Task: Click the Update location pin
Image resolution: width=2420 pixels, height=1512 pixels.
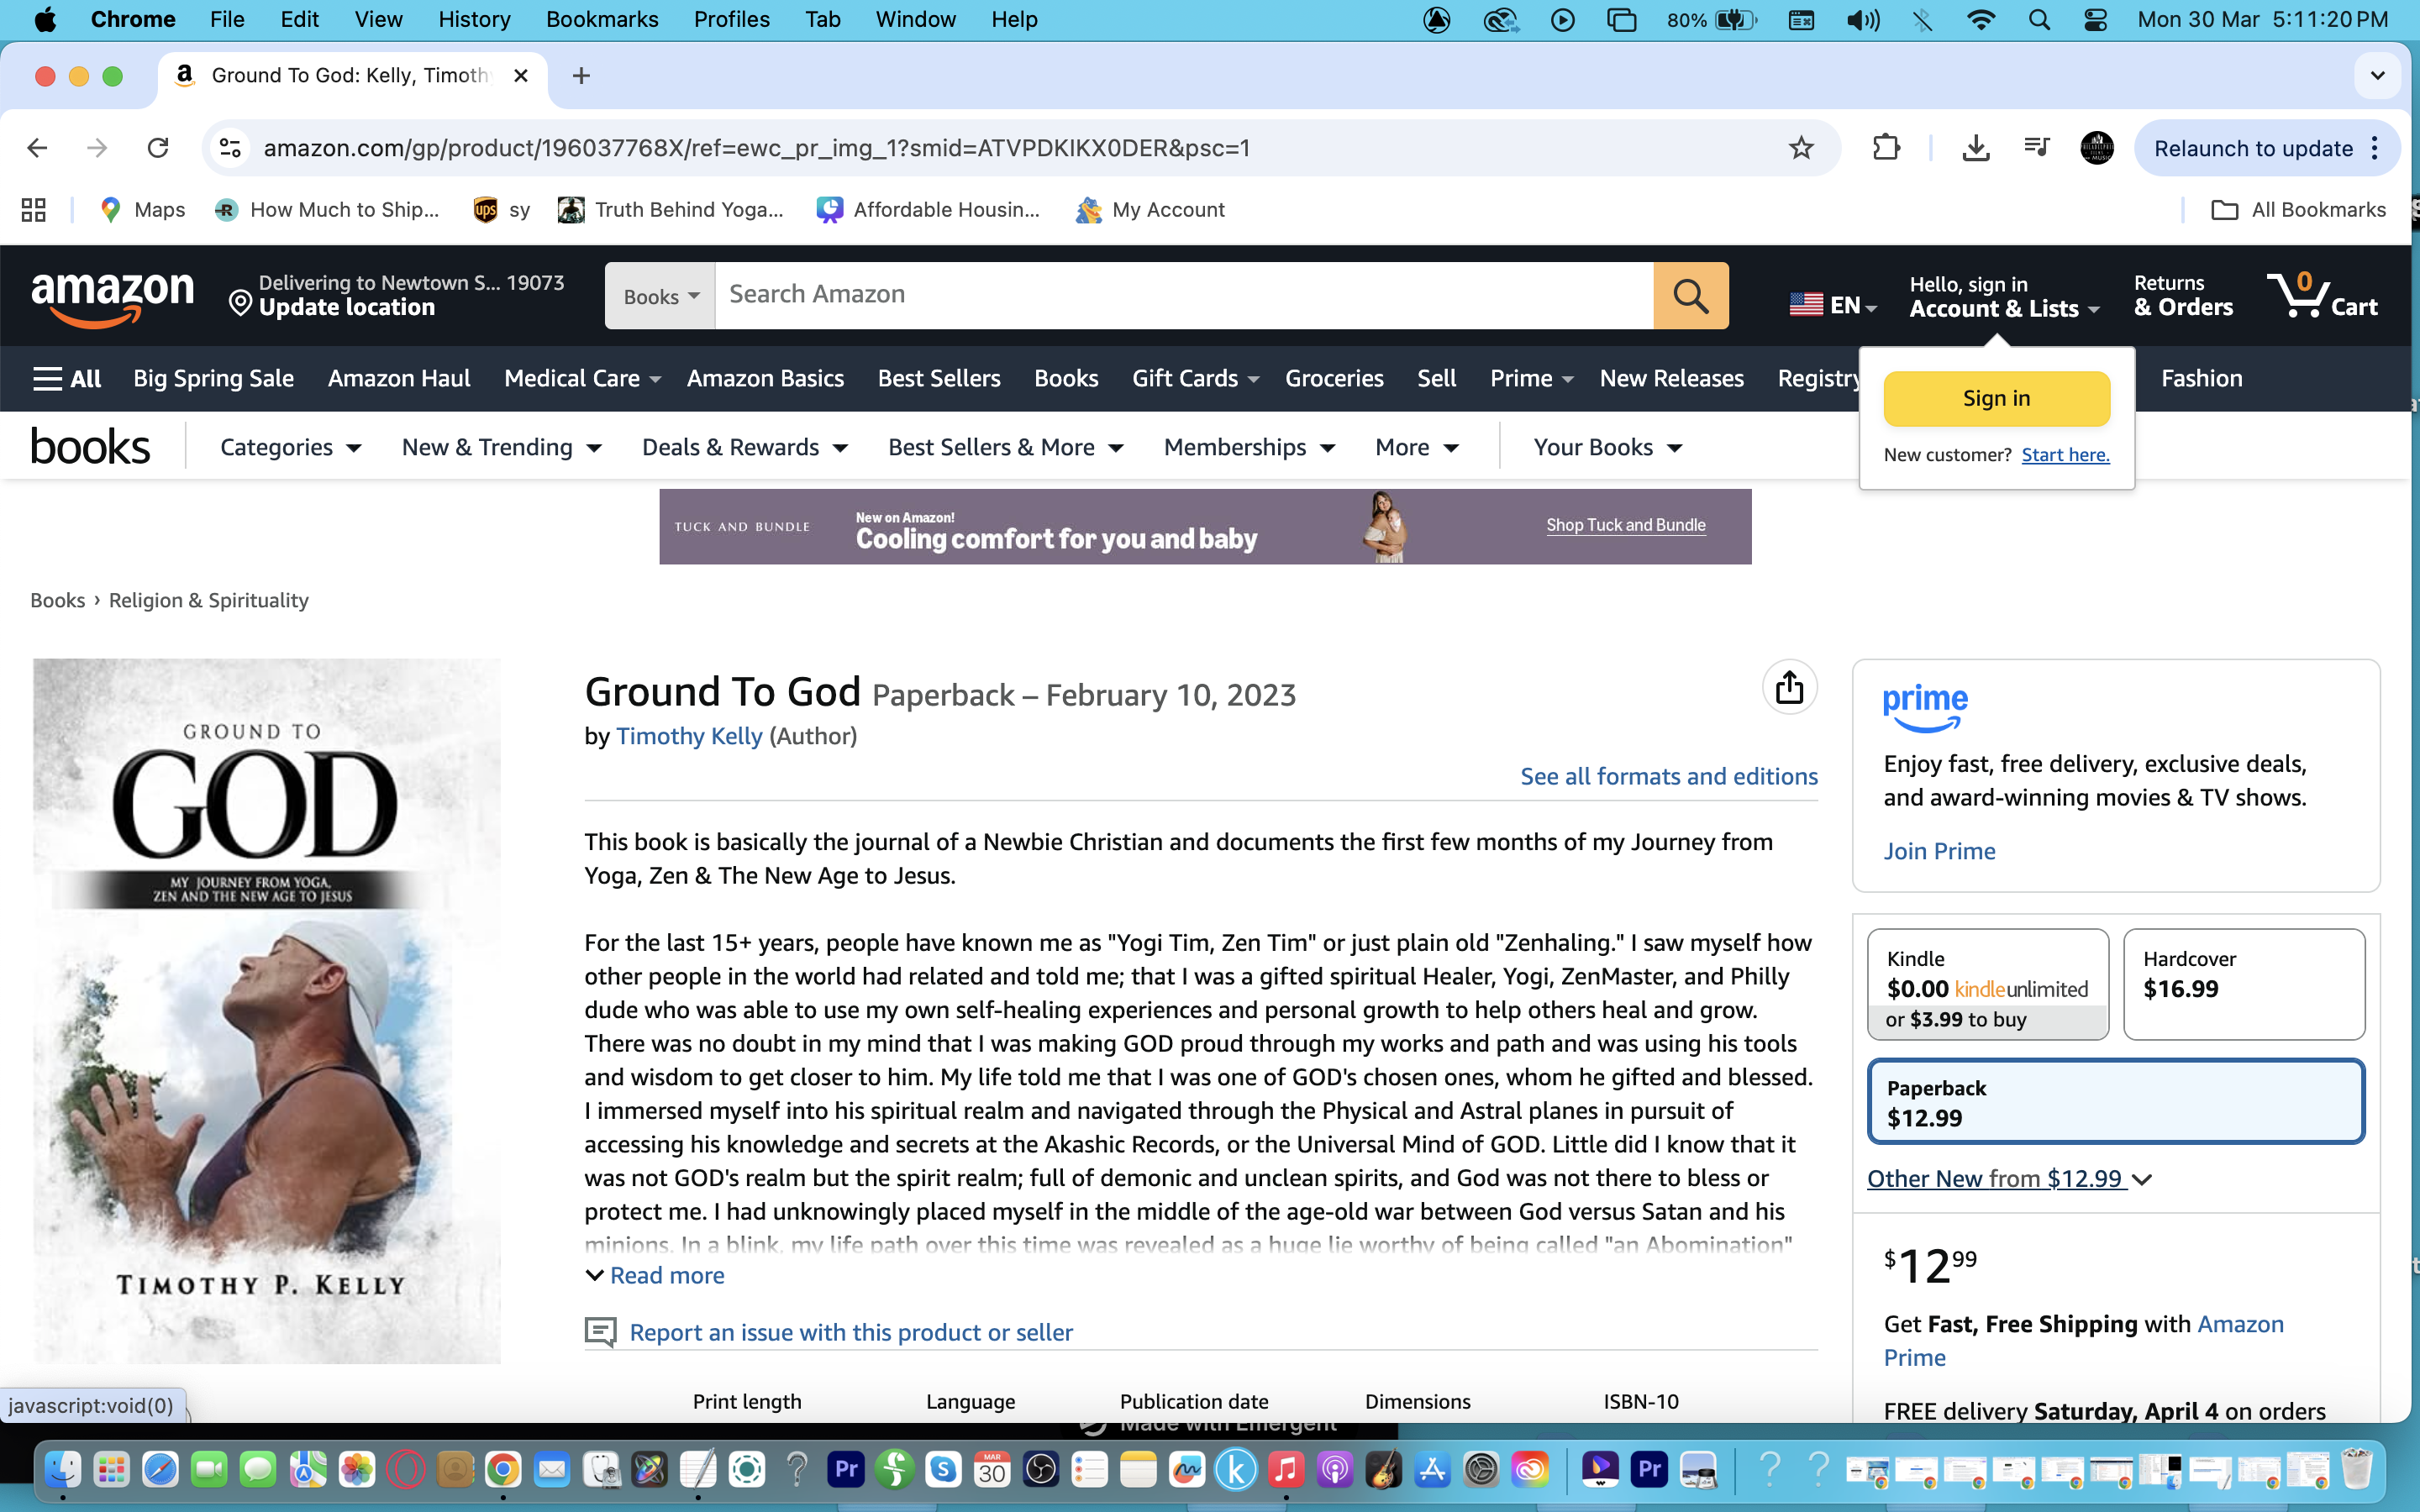Action: [x=240, y=303]
